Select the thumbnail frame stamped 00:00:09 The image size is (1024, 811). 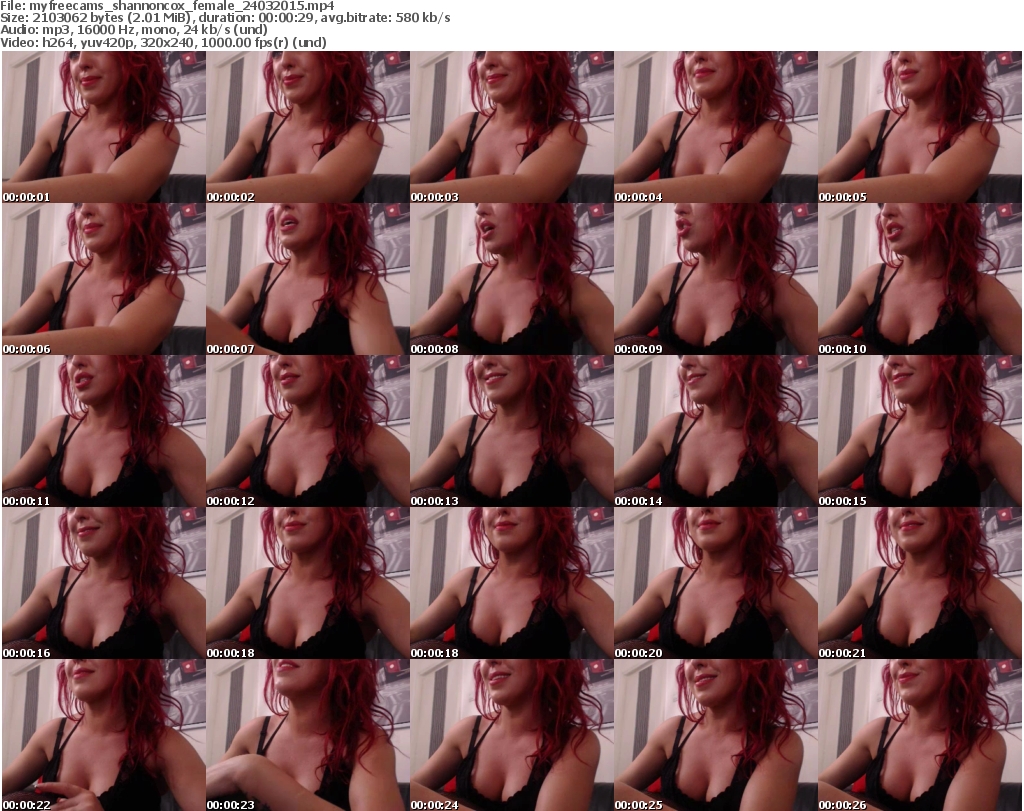(715, 279)
